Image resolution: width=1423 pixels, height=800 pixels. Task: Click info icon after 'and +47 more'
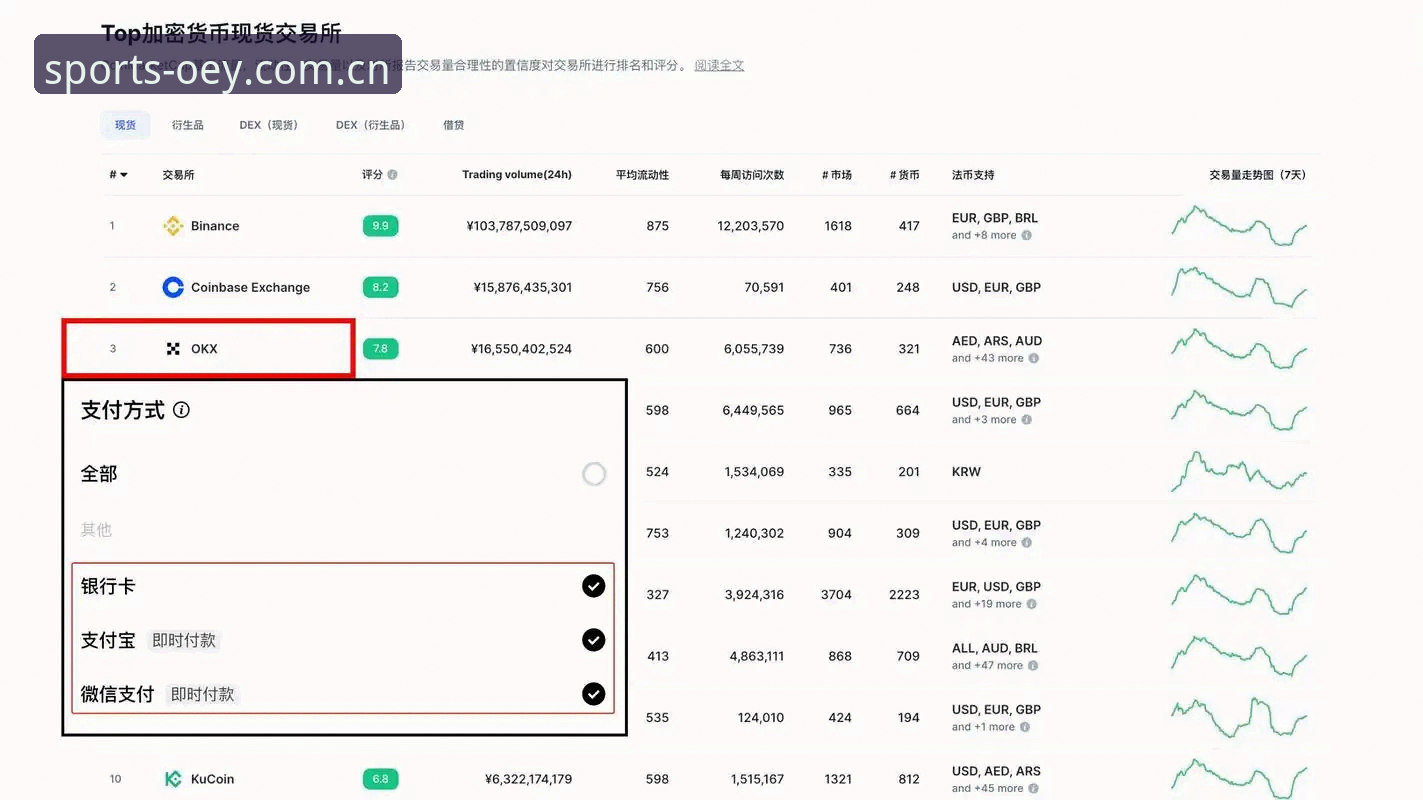coord(1034,666)
